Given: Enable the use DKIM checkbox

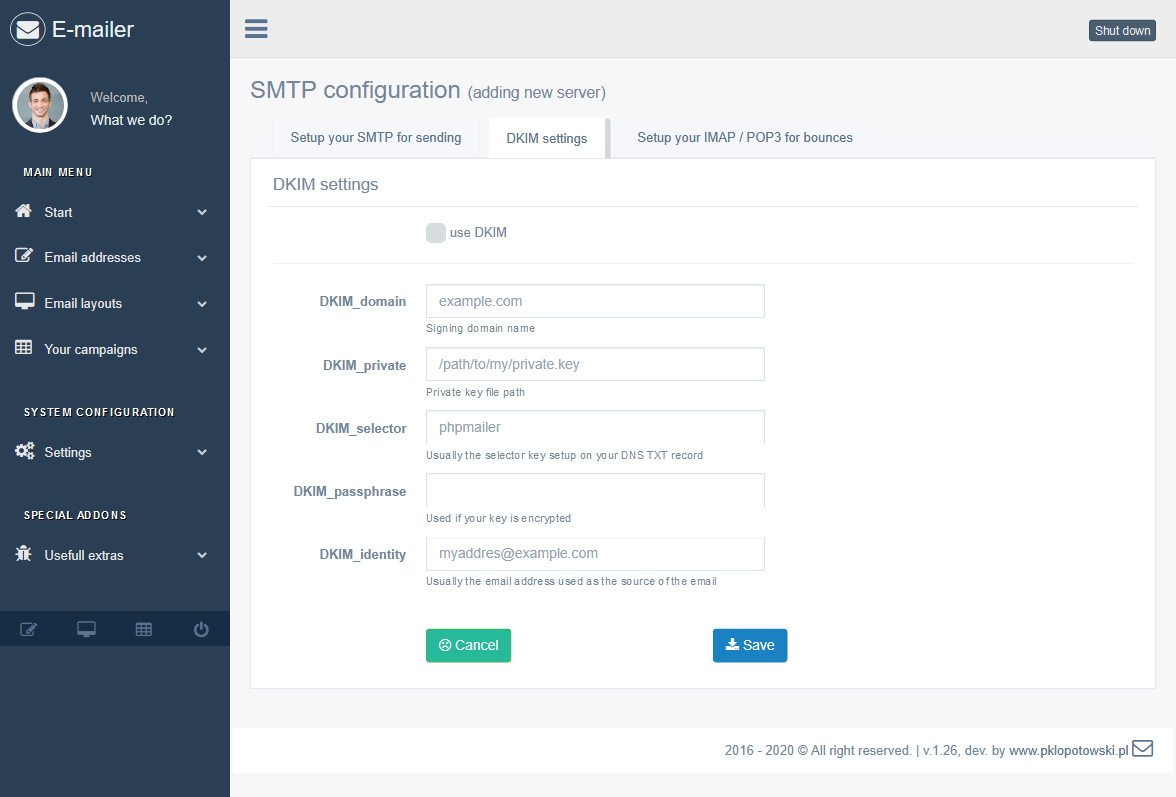Looking at the screenshot, I should click(x=436, y=232).
